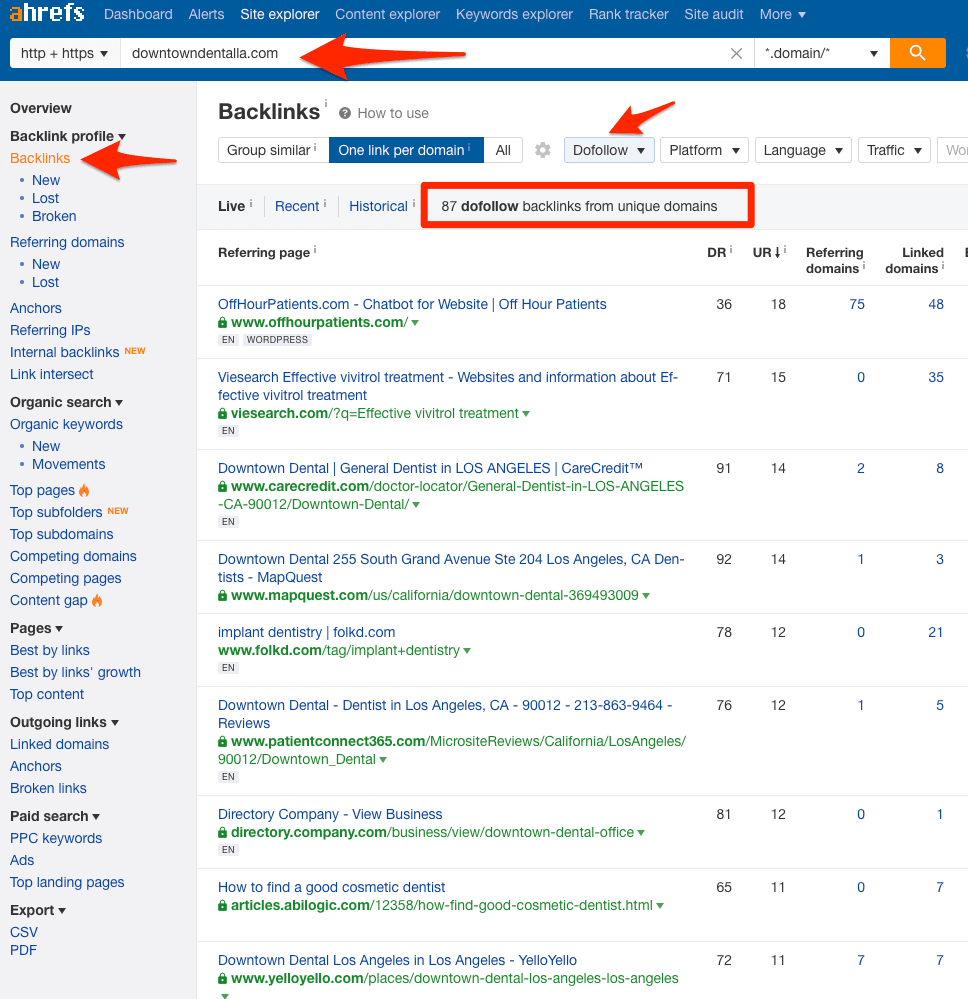Switch to the Recent backlinks tab
968x999 pixels.
click(297, 206)
